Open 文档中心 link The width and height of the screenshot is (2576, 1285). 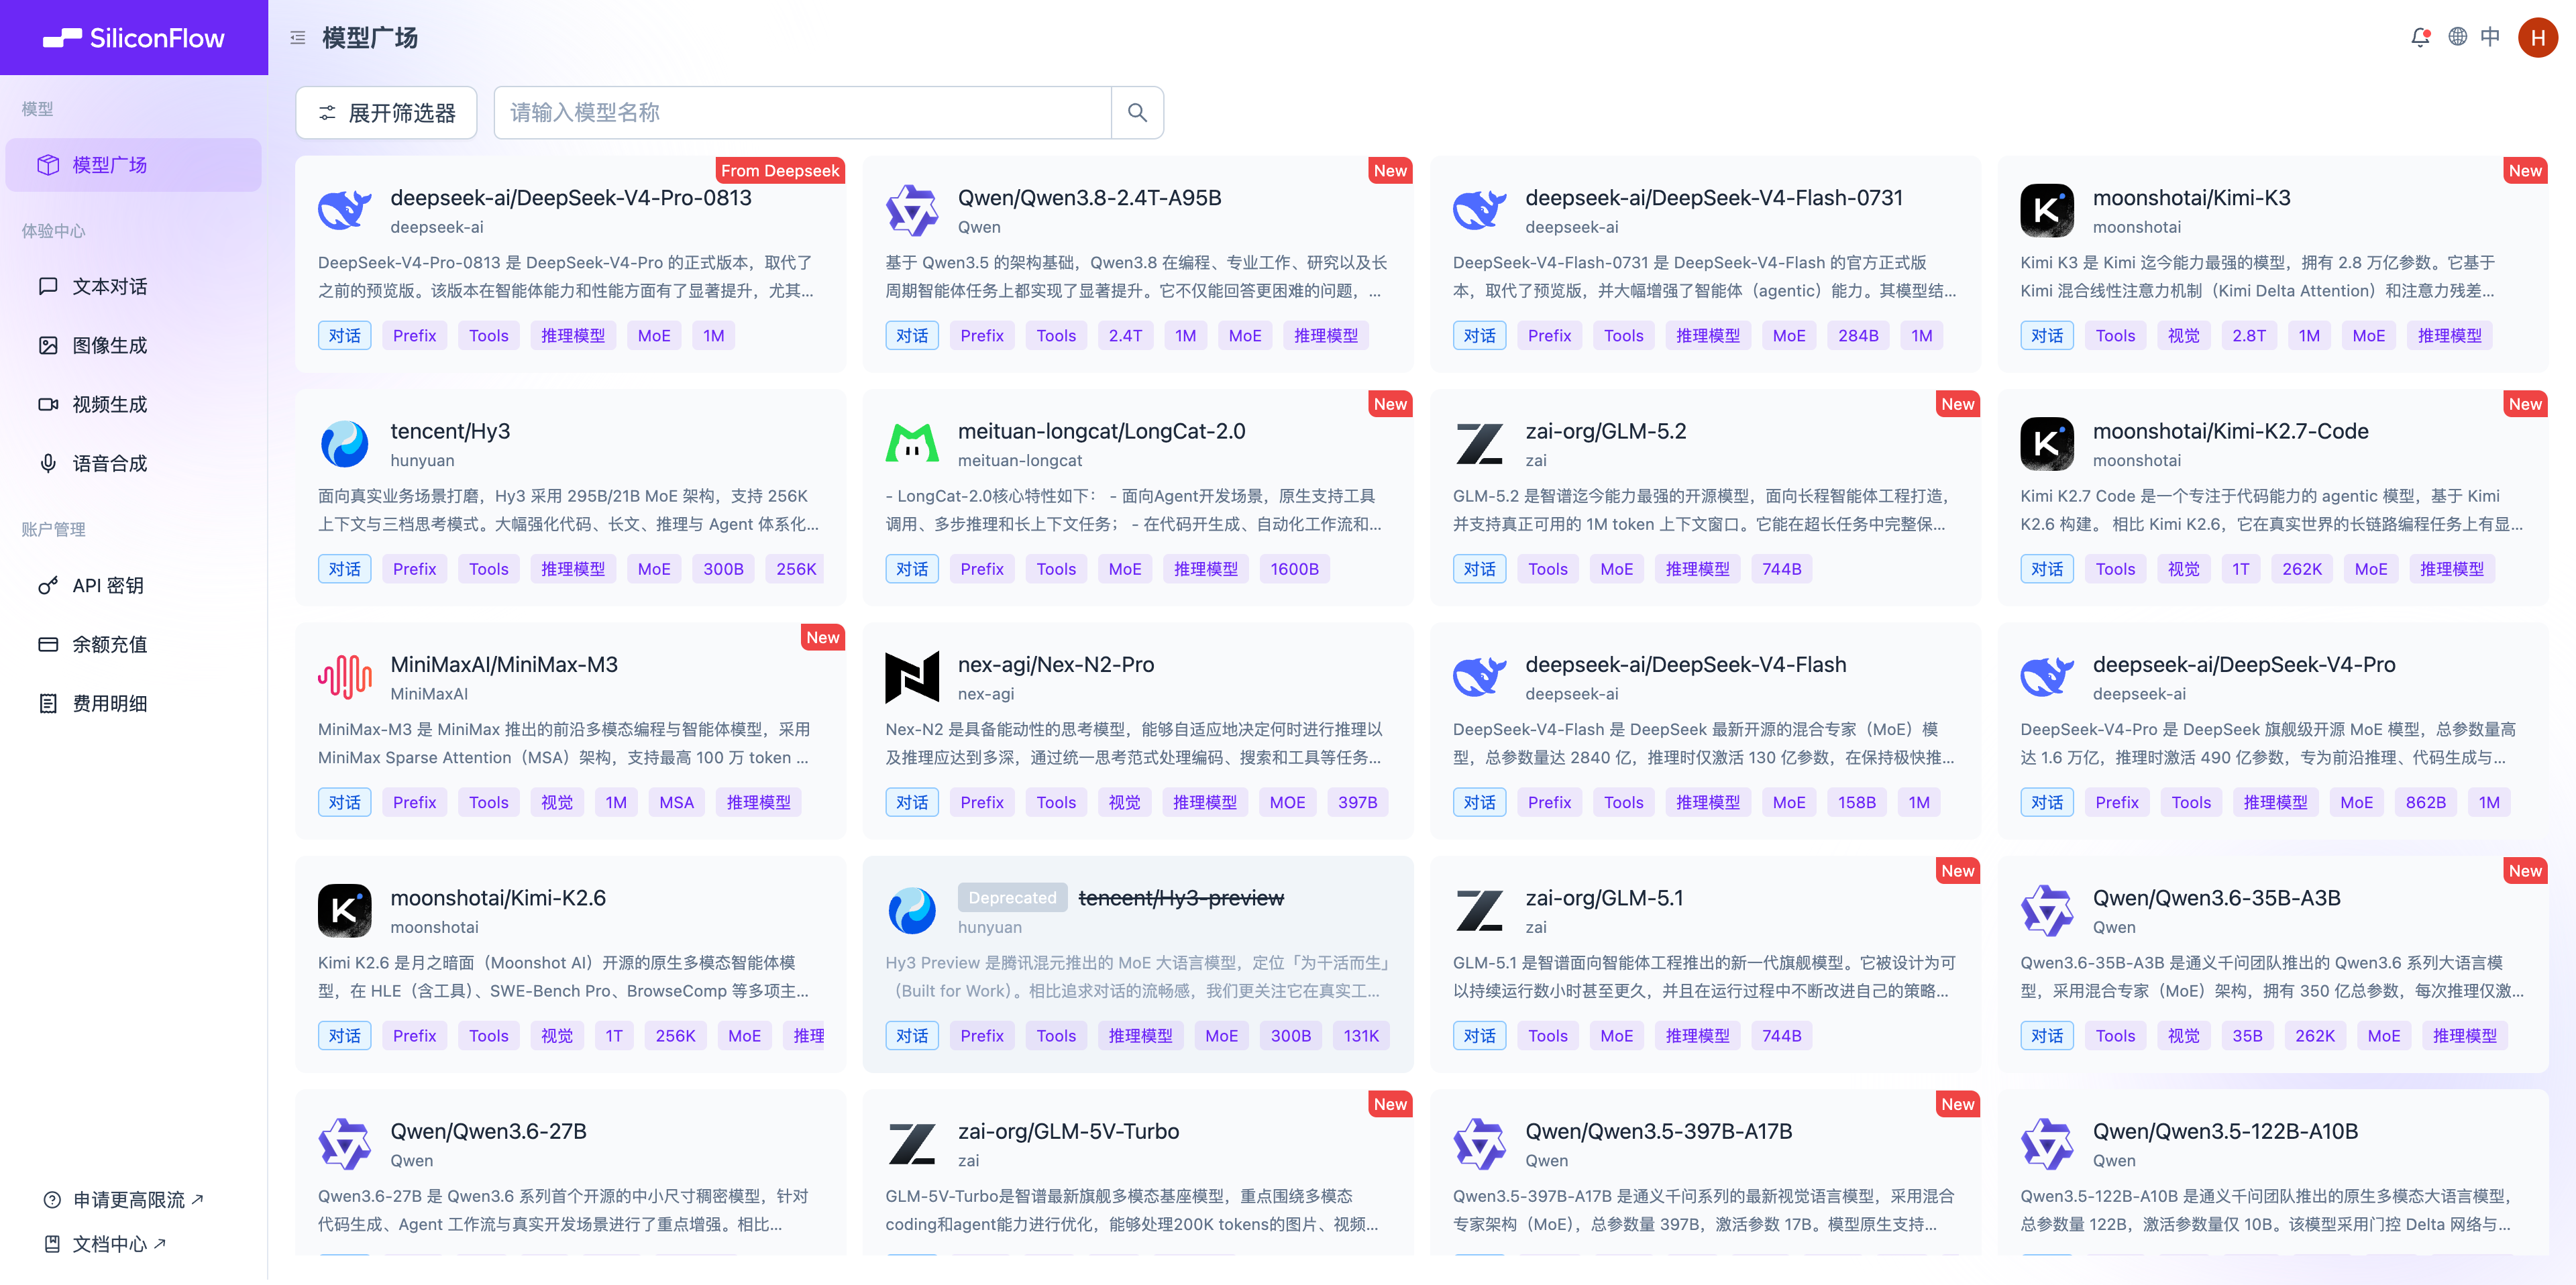105,1244
